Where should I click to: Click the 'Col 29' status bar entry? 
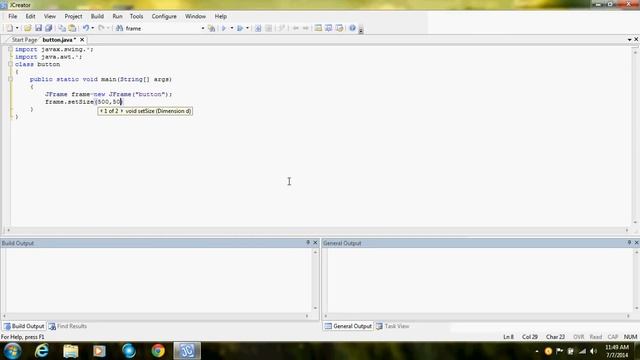click(530, 337)
